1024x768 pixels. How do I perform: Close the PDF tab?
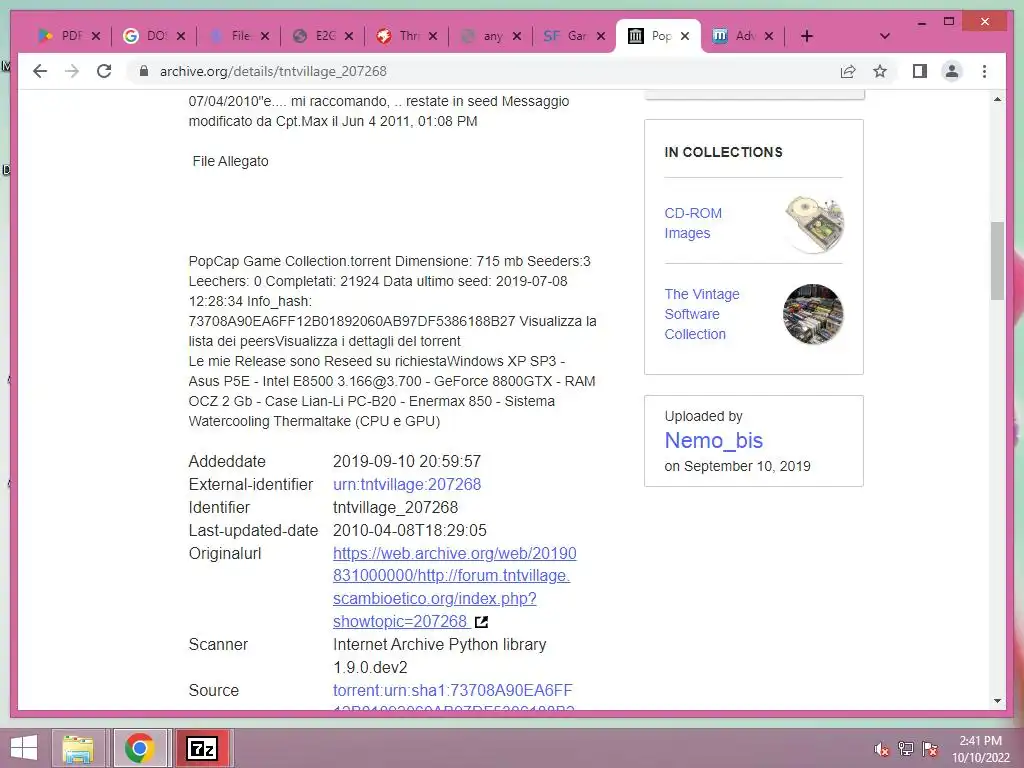point(96,36)
